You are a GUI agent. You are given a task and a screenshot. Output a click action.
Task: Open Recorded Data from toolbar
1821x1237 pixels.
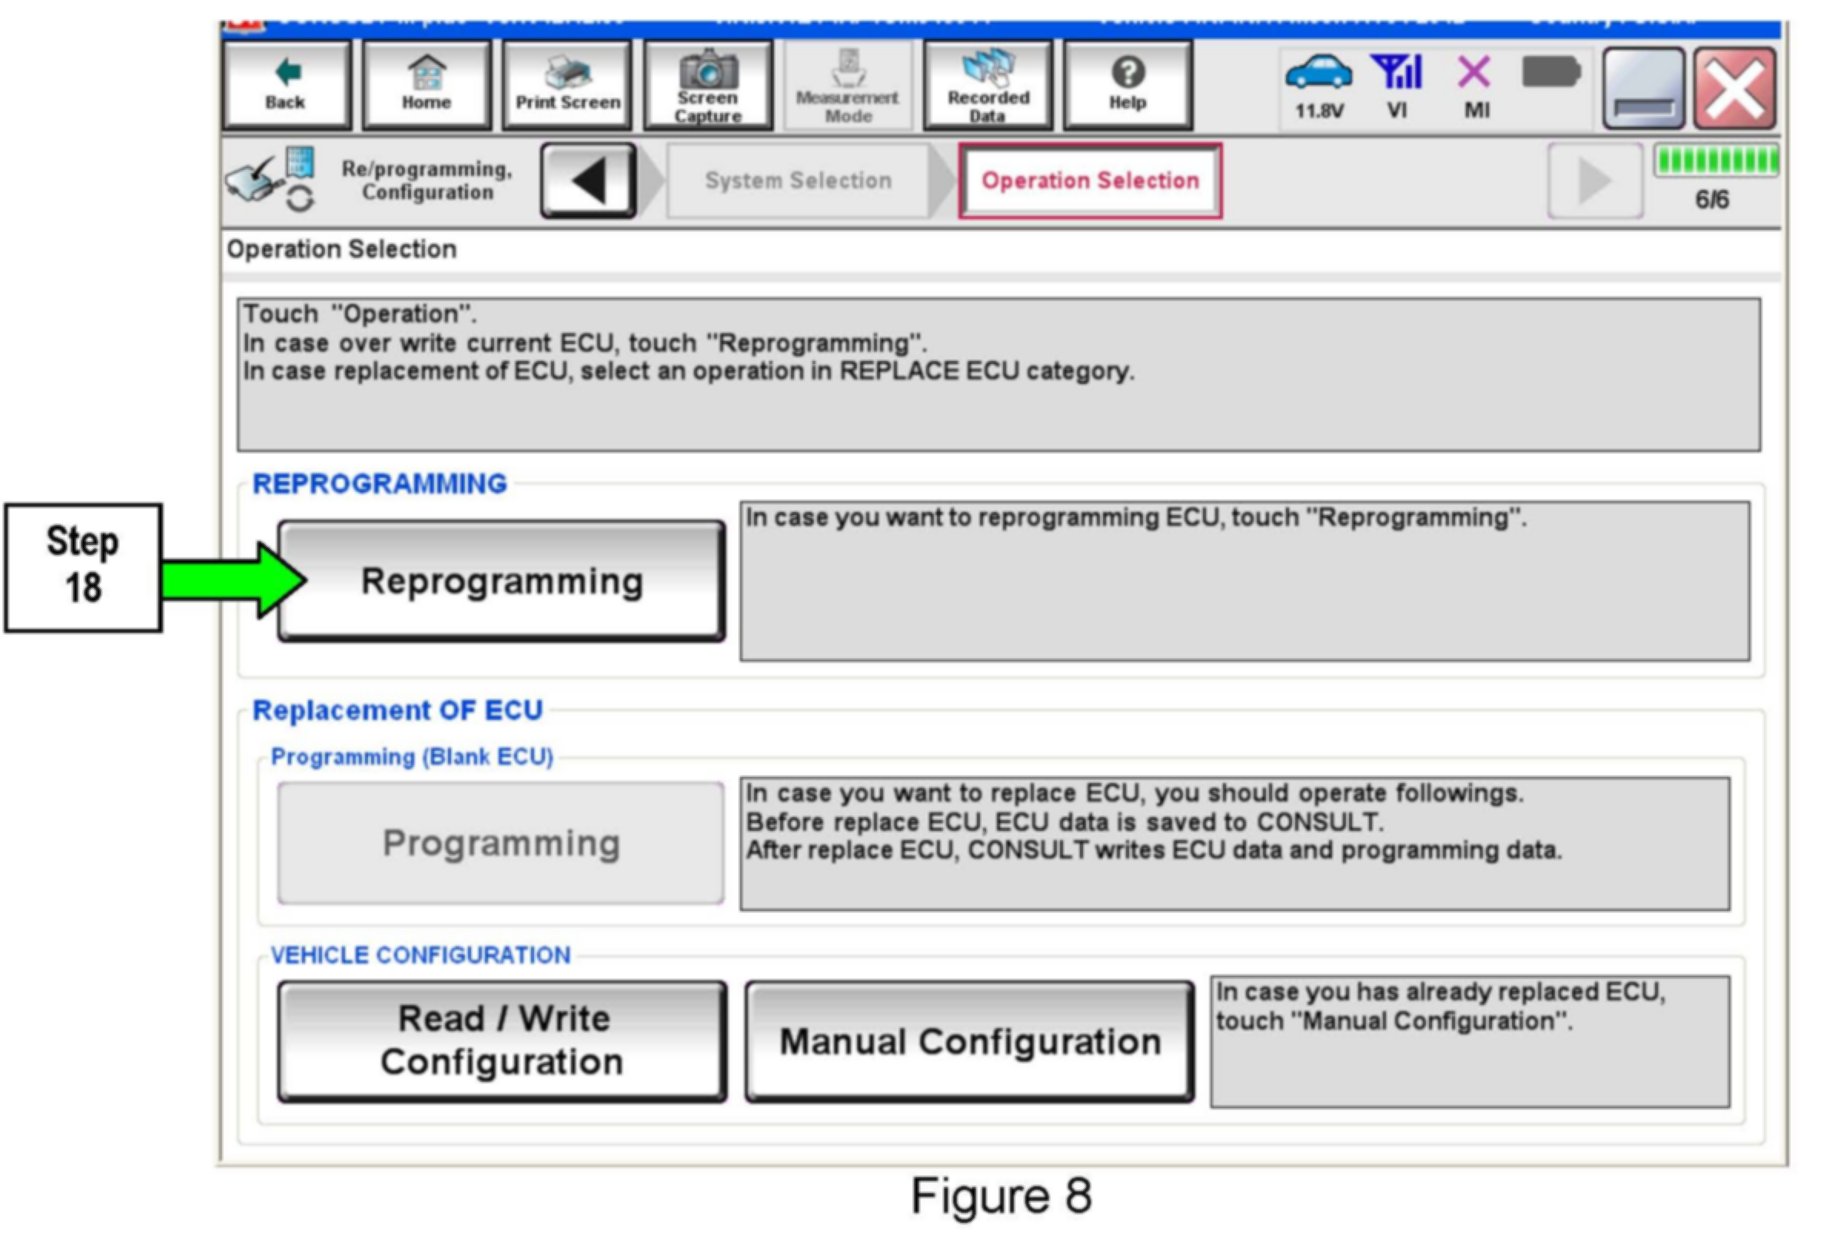click(988, 84)
